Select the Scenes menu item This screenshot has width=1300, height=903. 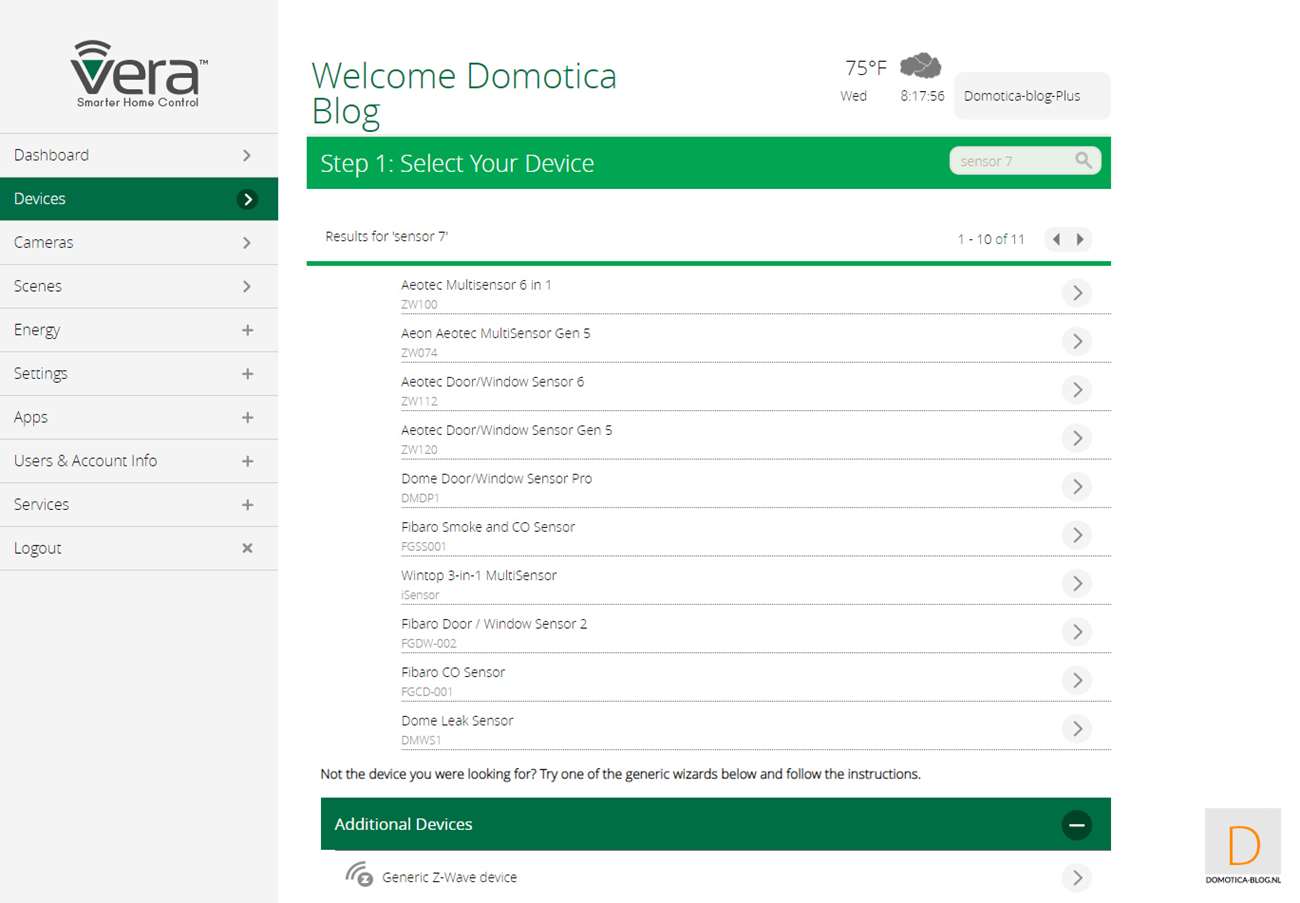pos(138,286)
